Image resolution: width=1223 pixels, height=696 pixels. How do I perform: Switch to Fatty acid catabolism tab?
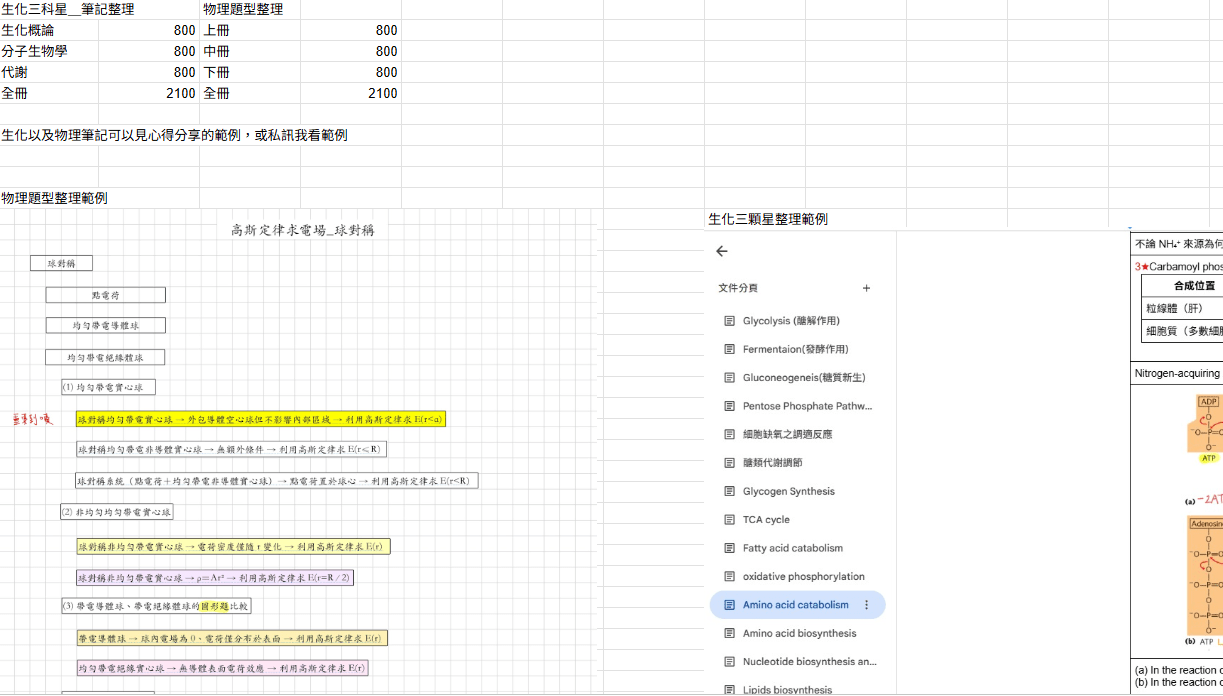pos(797,548)
